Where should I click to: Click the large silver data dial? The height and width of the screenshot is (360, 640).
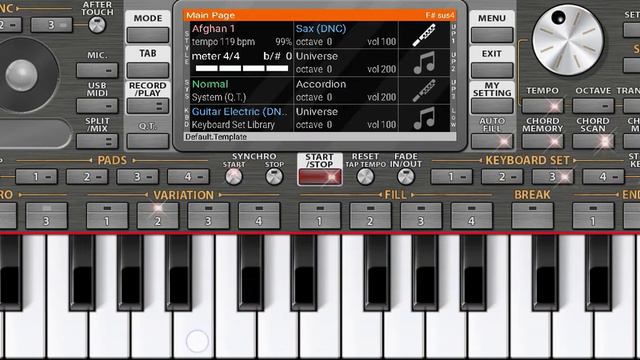(568, 40)
